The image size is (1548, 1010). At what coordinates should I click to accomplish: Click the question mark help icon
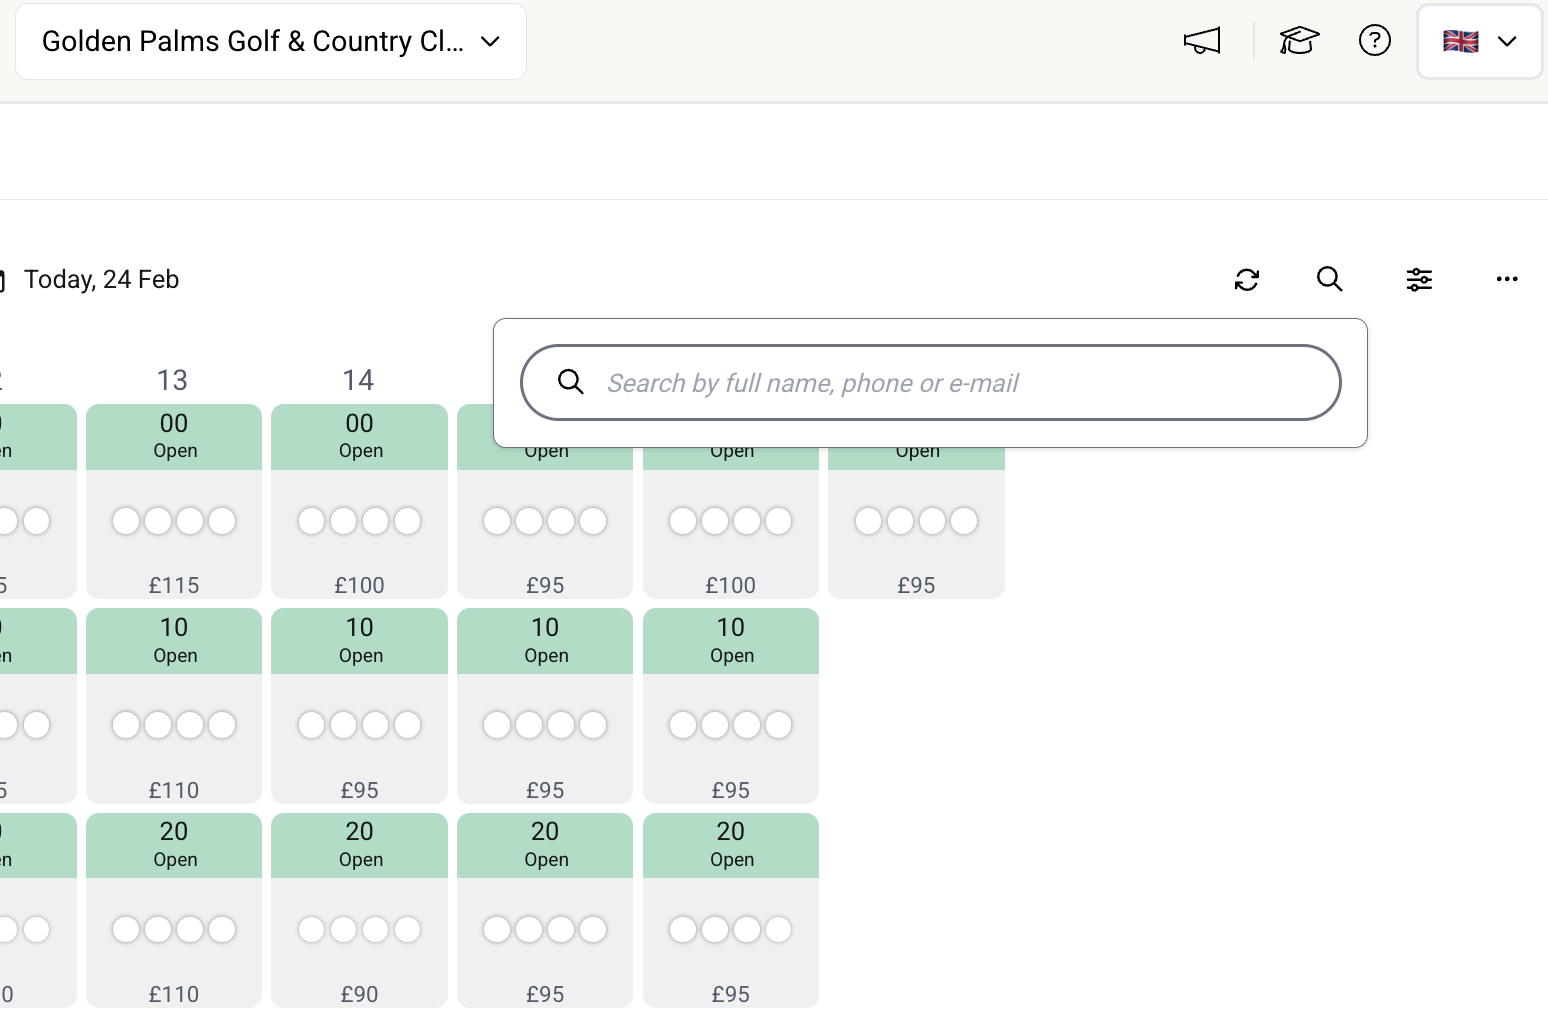(1375, 41)
